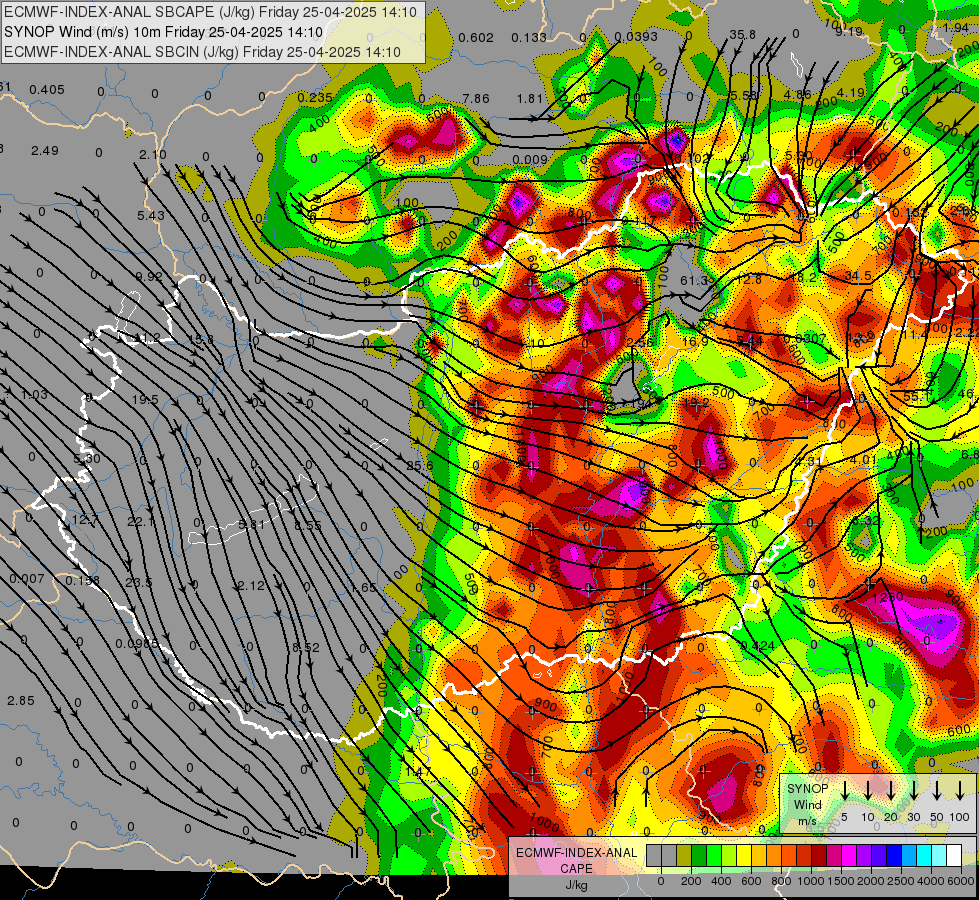Click the map value 25.6

pyautogui.click(x=420, y=465)
